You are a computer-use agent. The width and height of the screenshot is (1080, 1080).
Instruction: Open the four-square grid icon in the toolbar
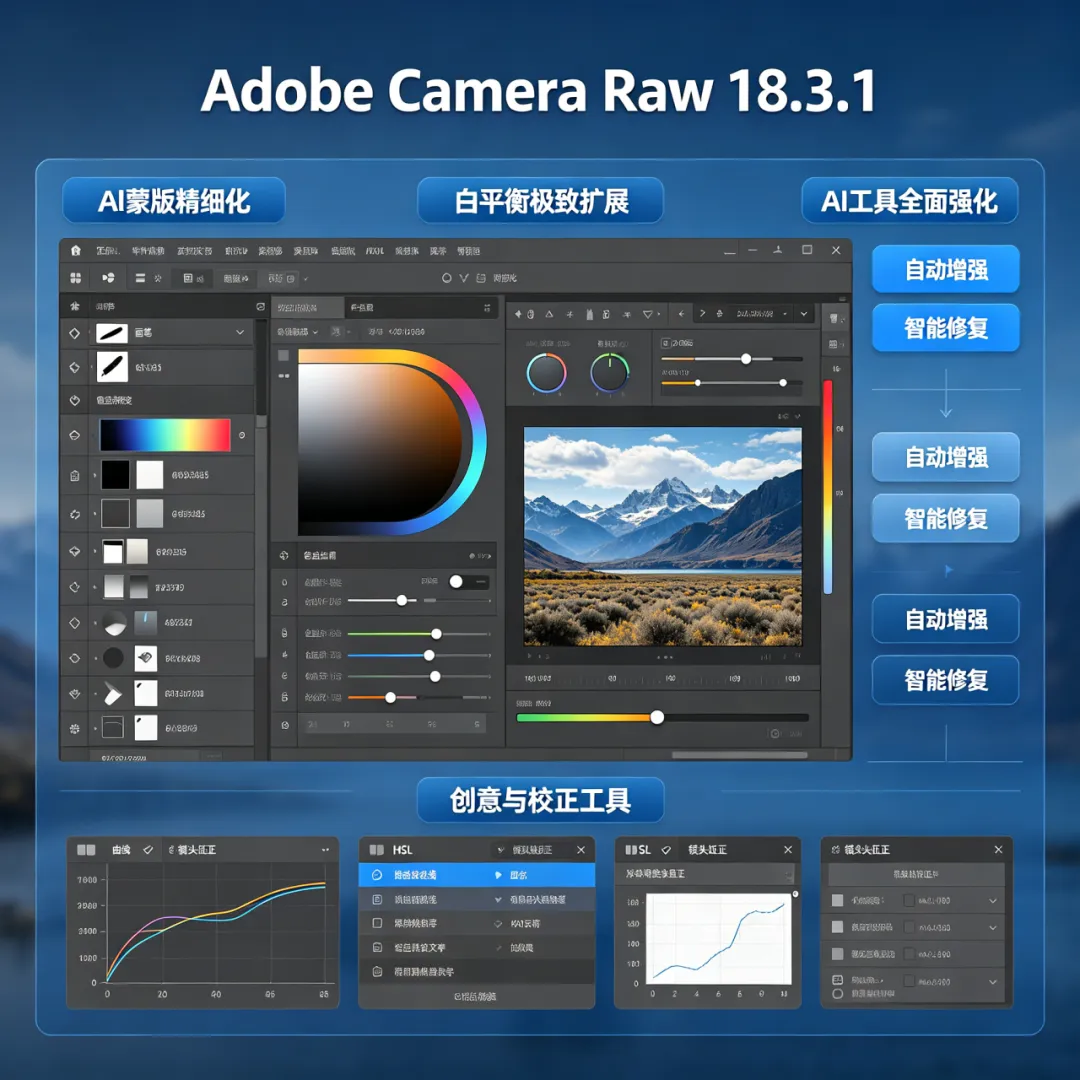[x=76, y=278]
